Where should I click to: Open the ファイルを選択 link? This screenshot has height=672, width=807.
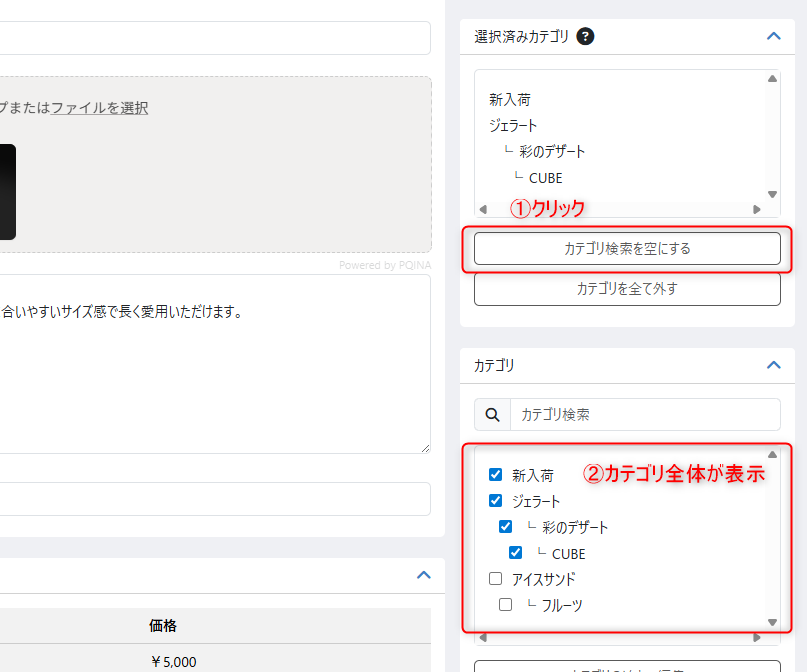pyautogui.click(x=100, y=108)
